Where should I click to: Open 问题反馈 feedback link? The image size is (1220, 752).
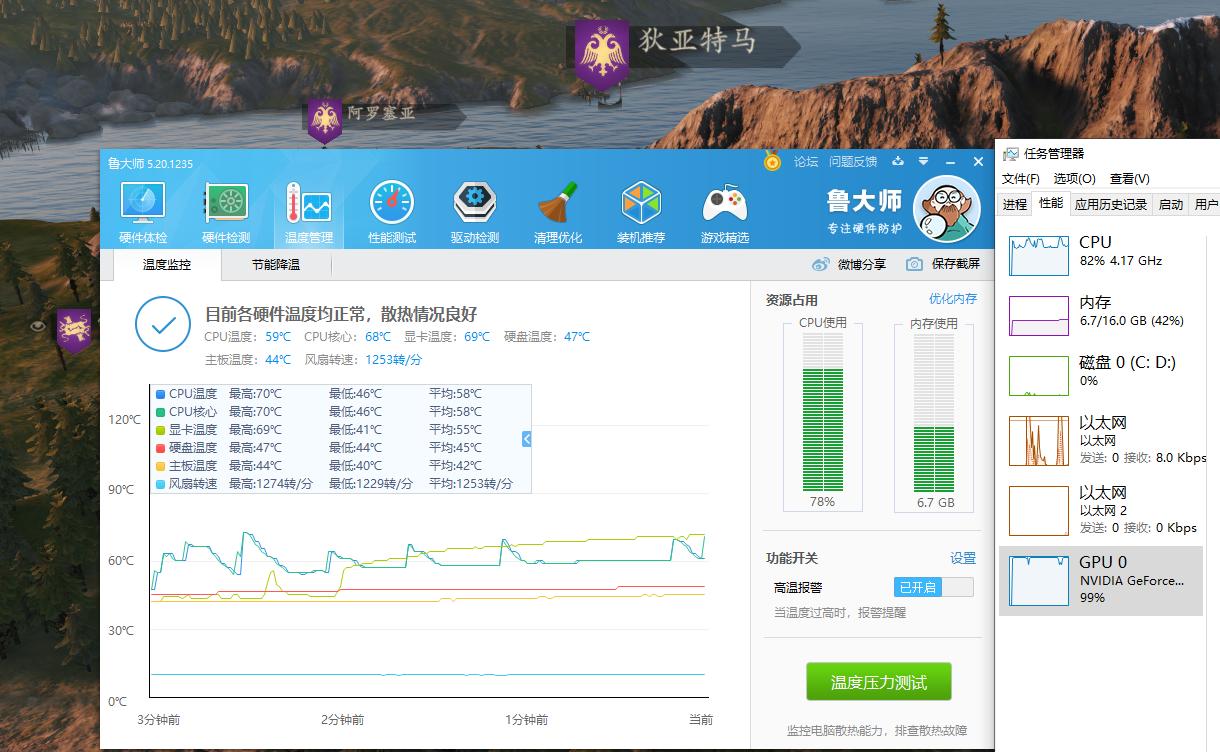point(853,161)
